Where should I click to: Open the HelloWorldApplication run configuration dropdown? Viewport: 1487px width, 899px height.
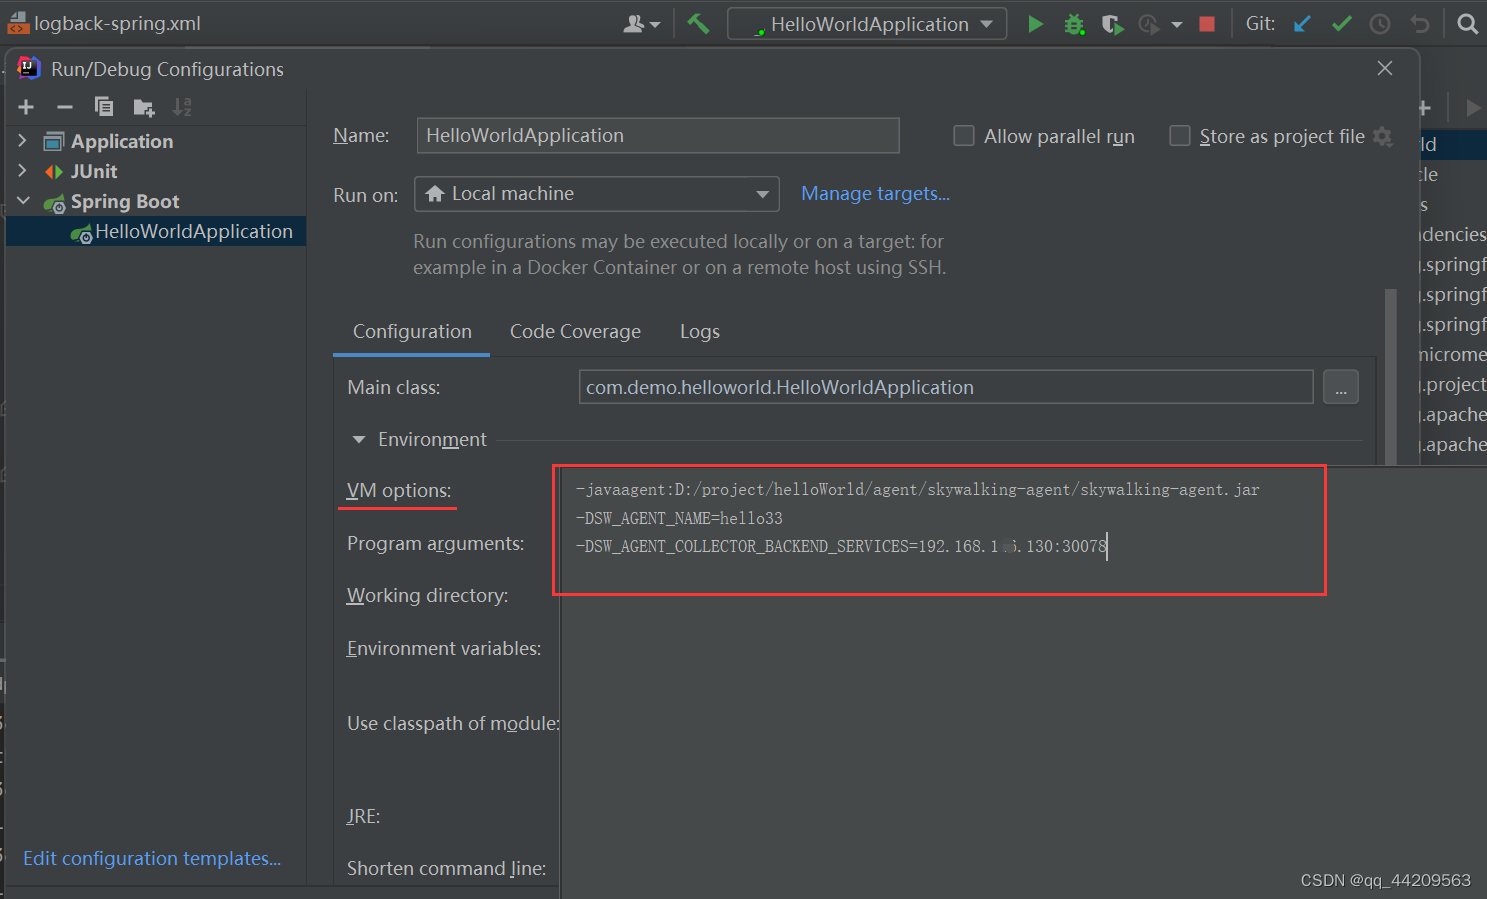point(867,24)
